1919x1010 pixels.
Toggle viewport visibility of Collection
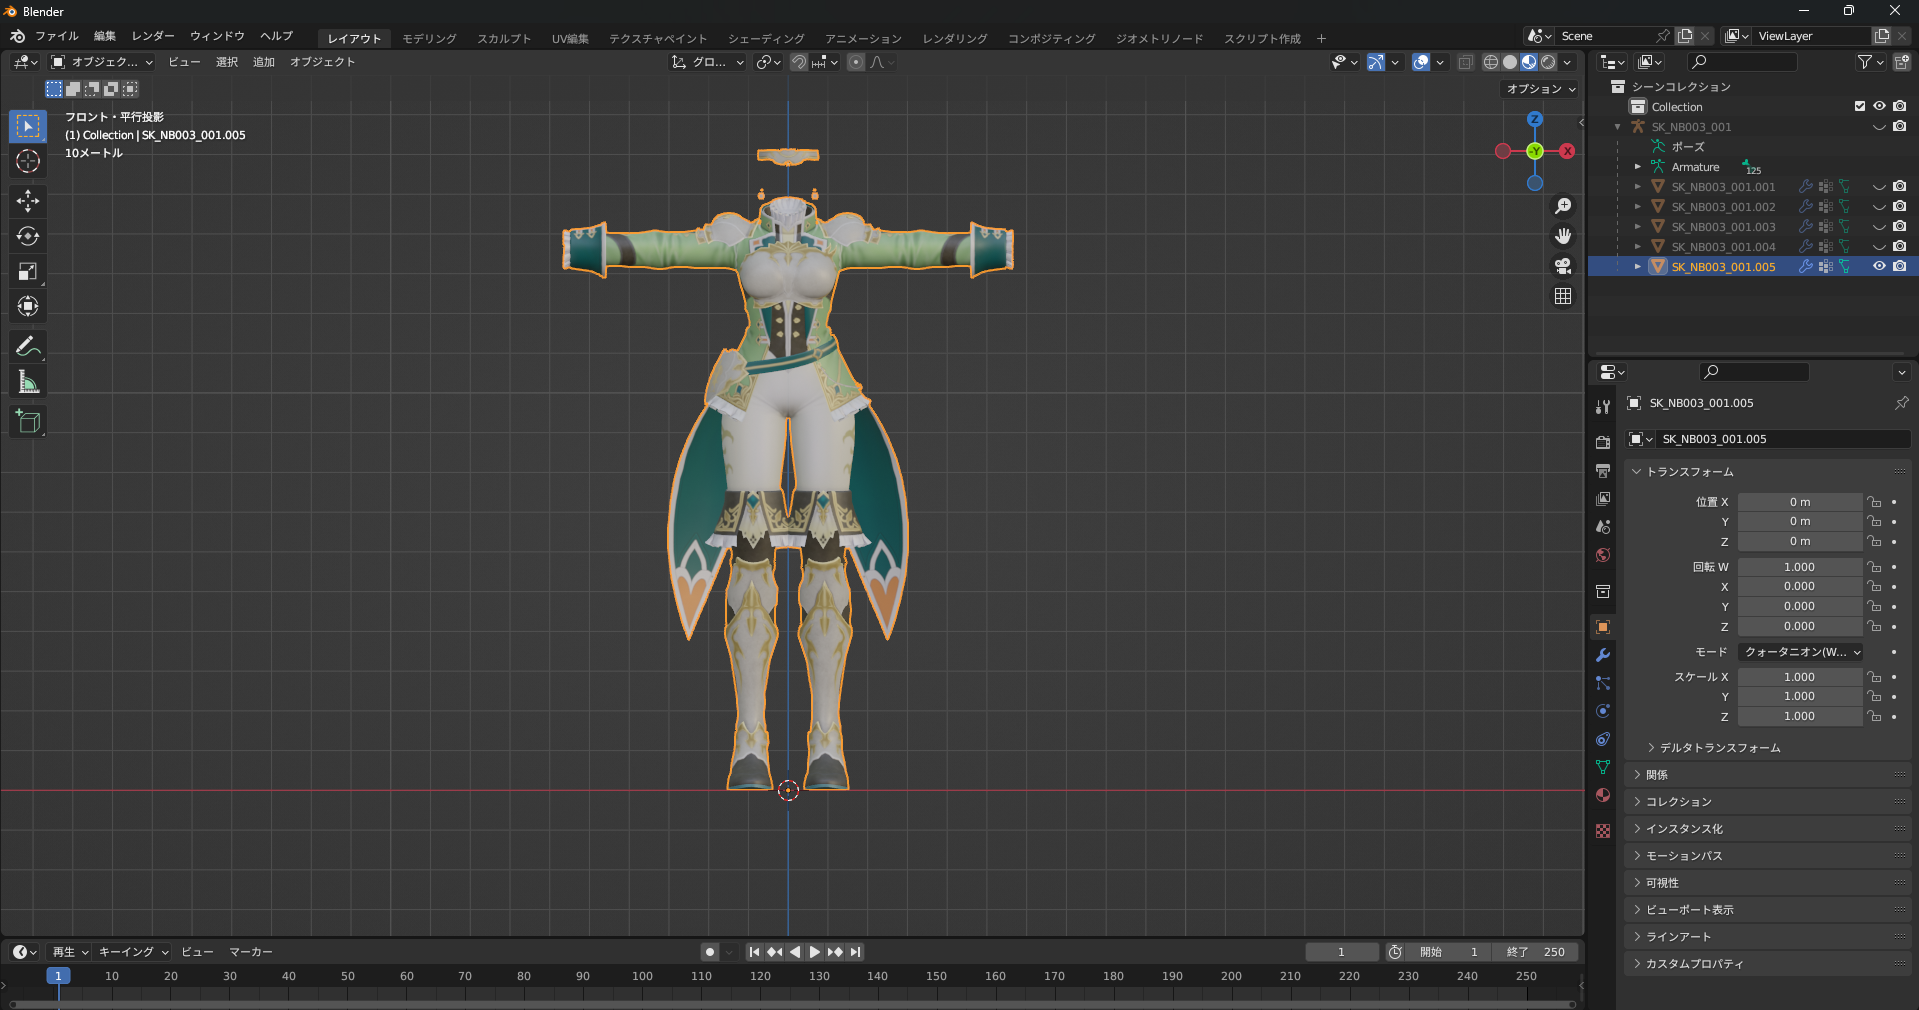(1879, 106)
